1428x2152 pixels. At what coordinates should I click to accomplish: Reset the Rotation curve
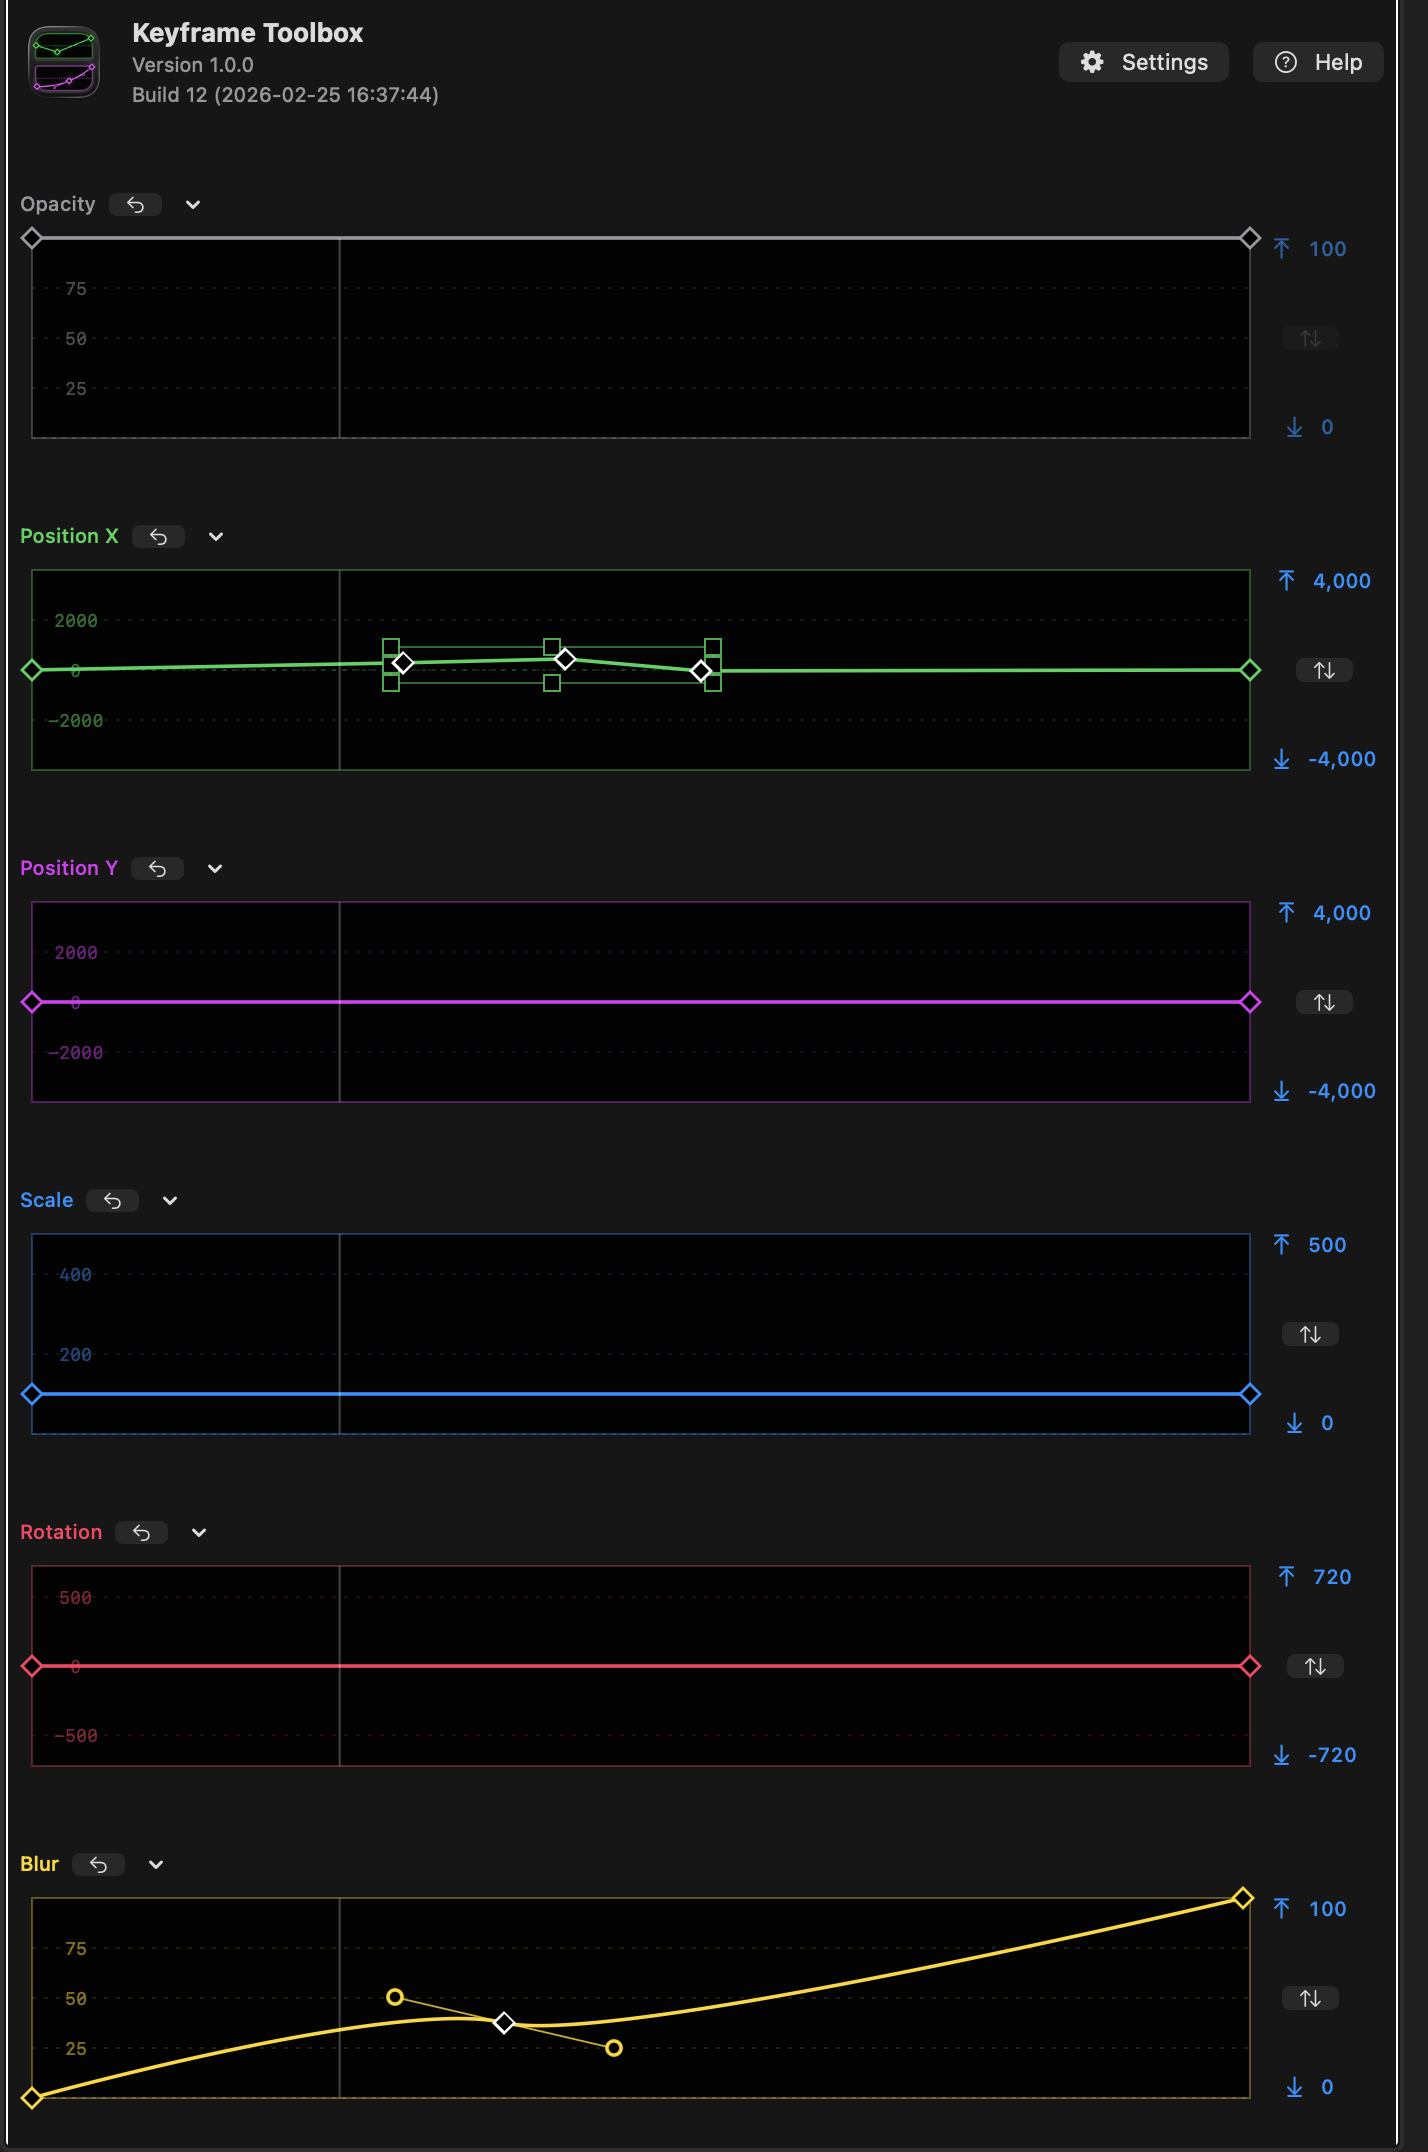pos(141,1533)
